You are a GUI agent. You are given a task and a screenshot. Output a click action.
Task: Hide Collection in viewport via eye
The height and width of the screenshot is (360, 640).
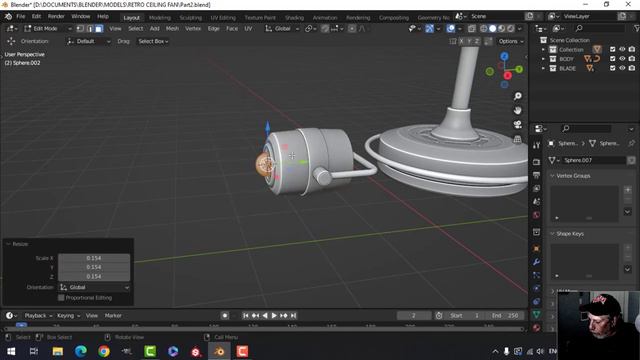622,49
